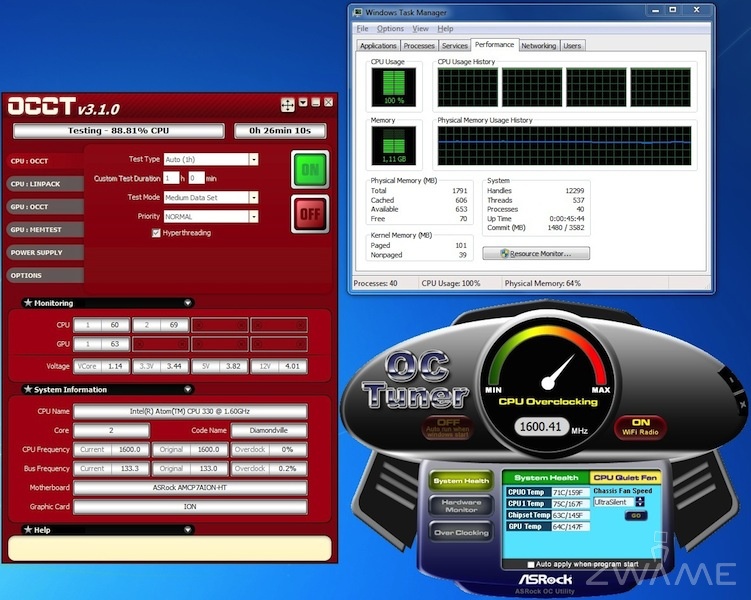The image size is (751, 600).
Task: Switch to the Applications tab
Action: (x=378, y=45)
